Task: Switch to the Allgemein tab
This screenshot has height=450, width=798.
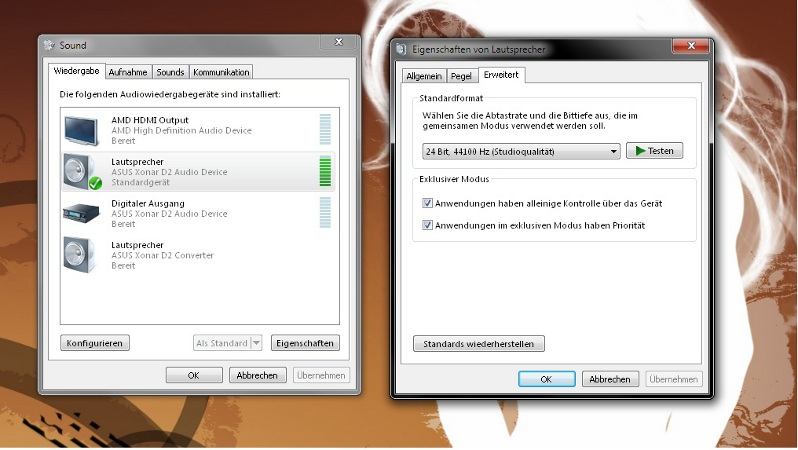Action: tap(424, 76)
